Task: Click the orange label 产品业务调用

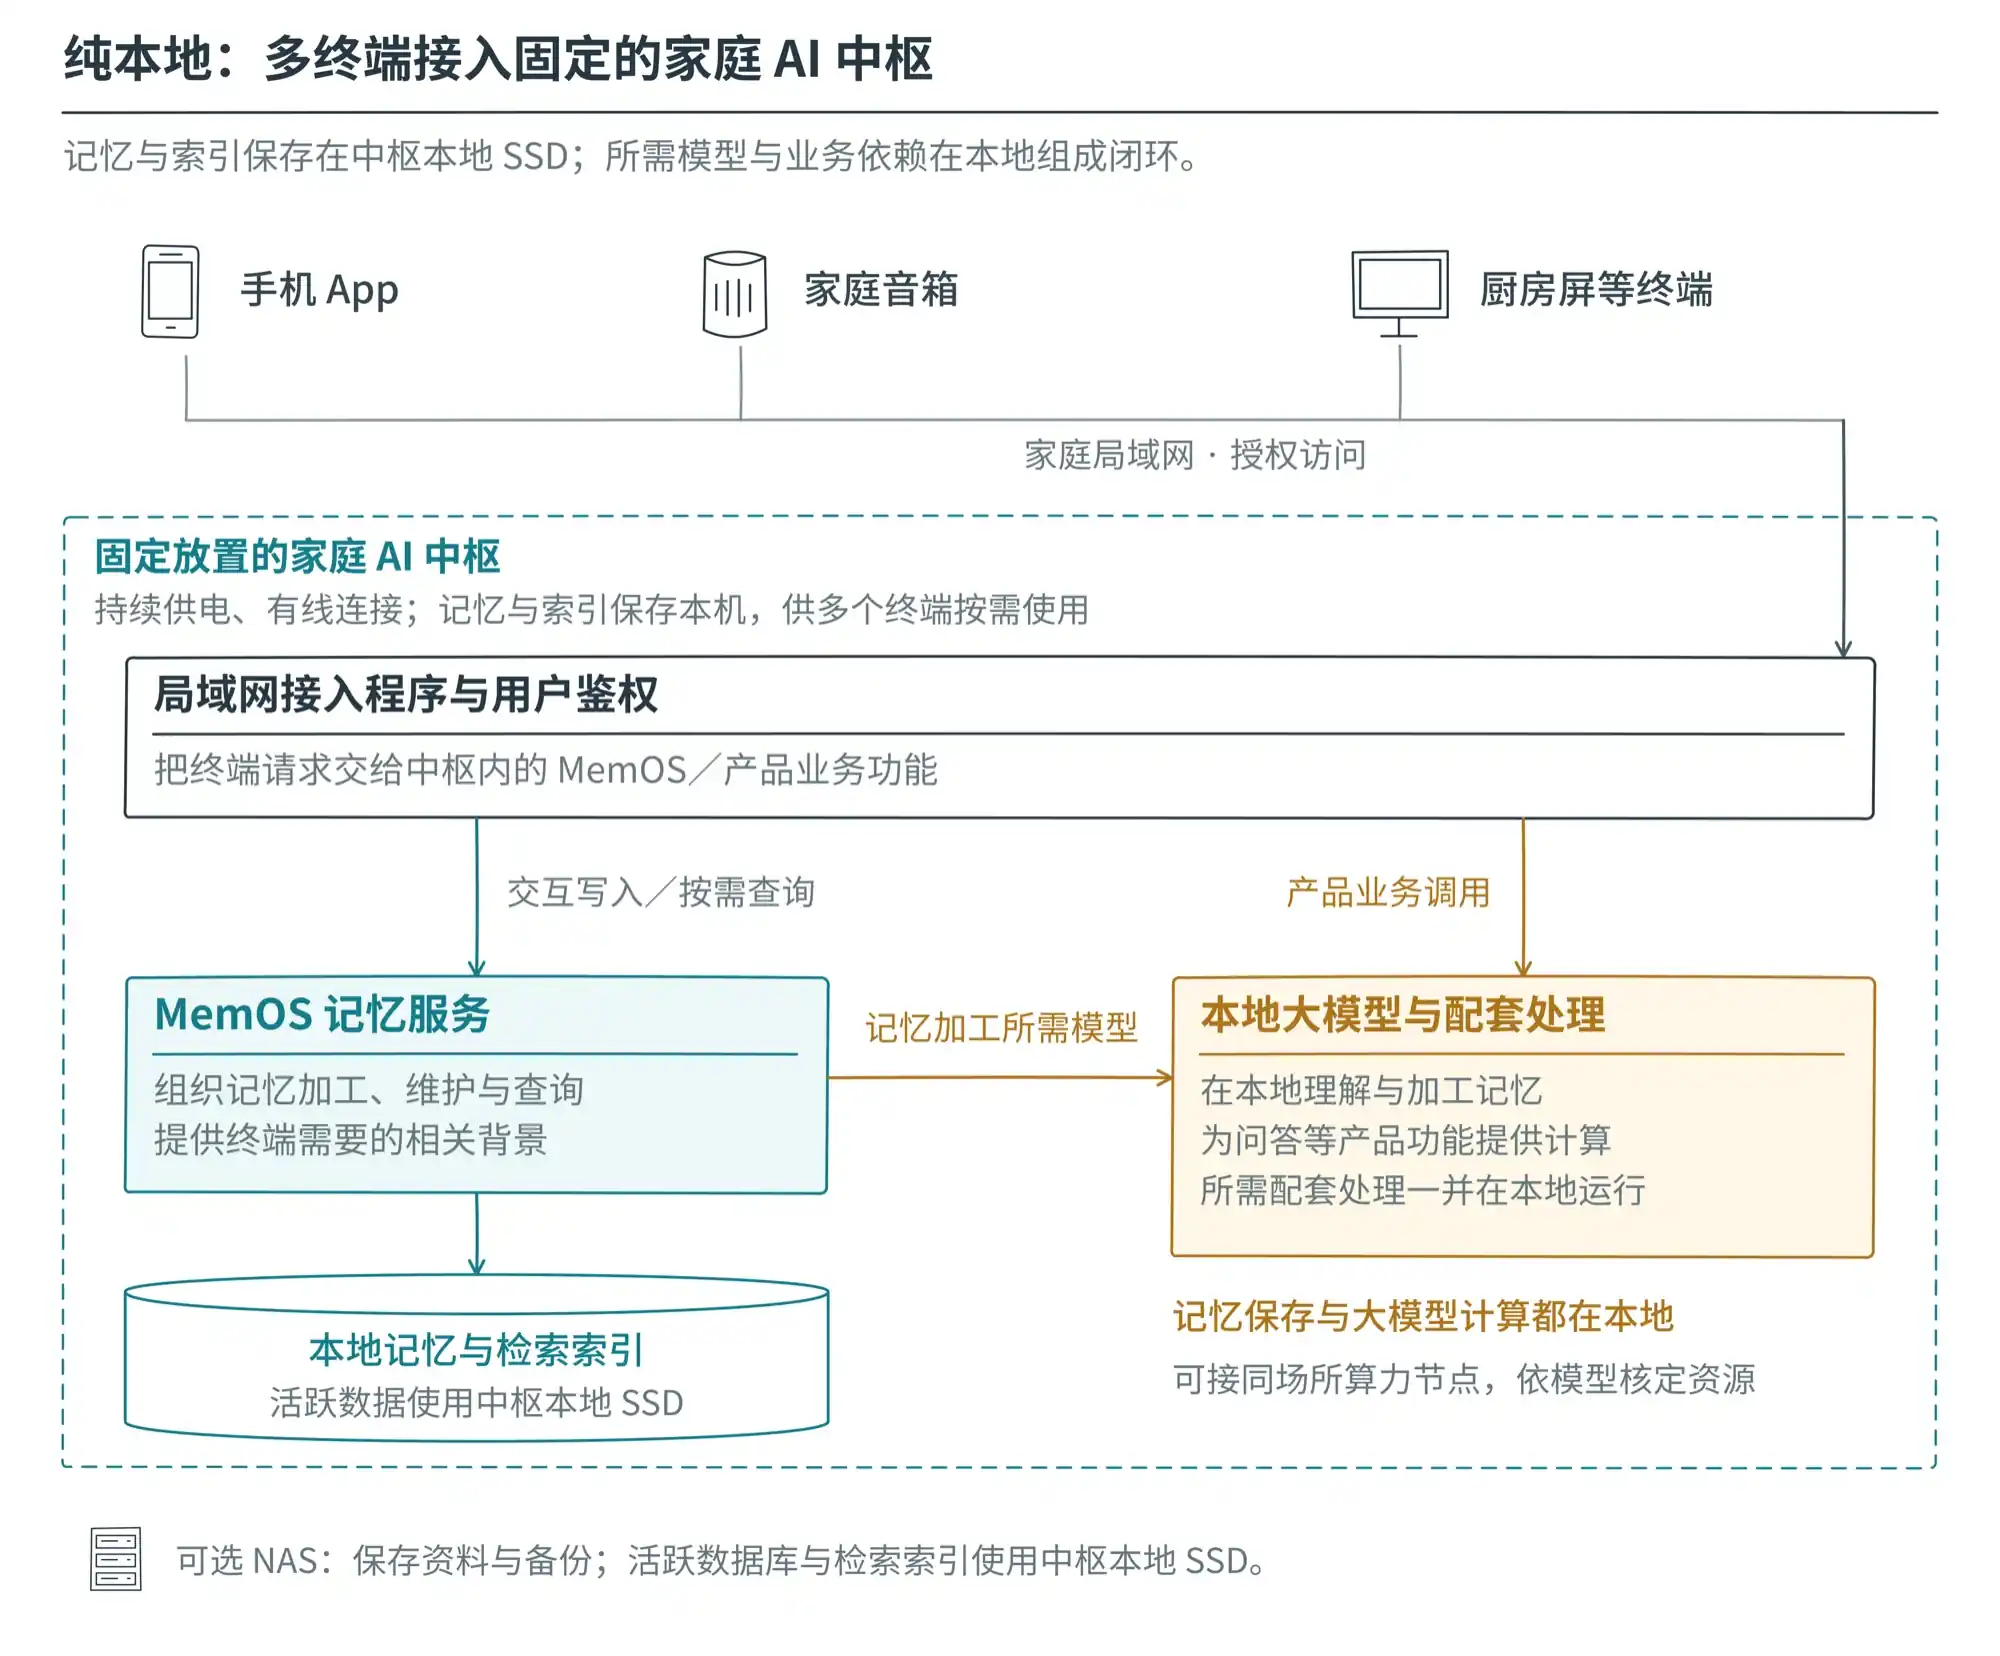Action: coord(1388,892)
